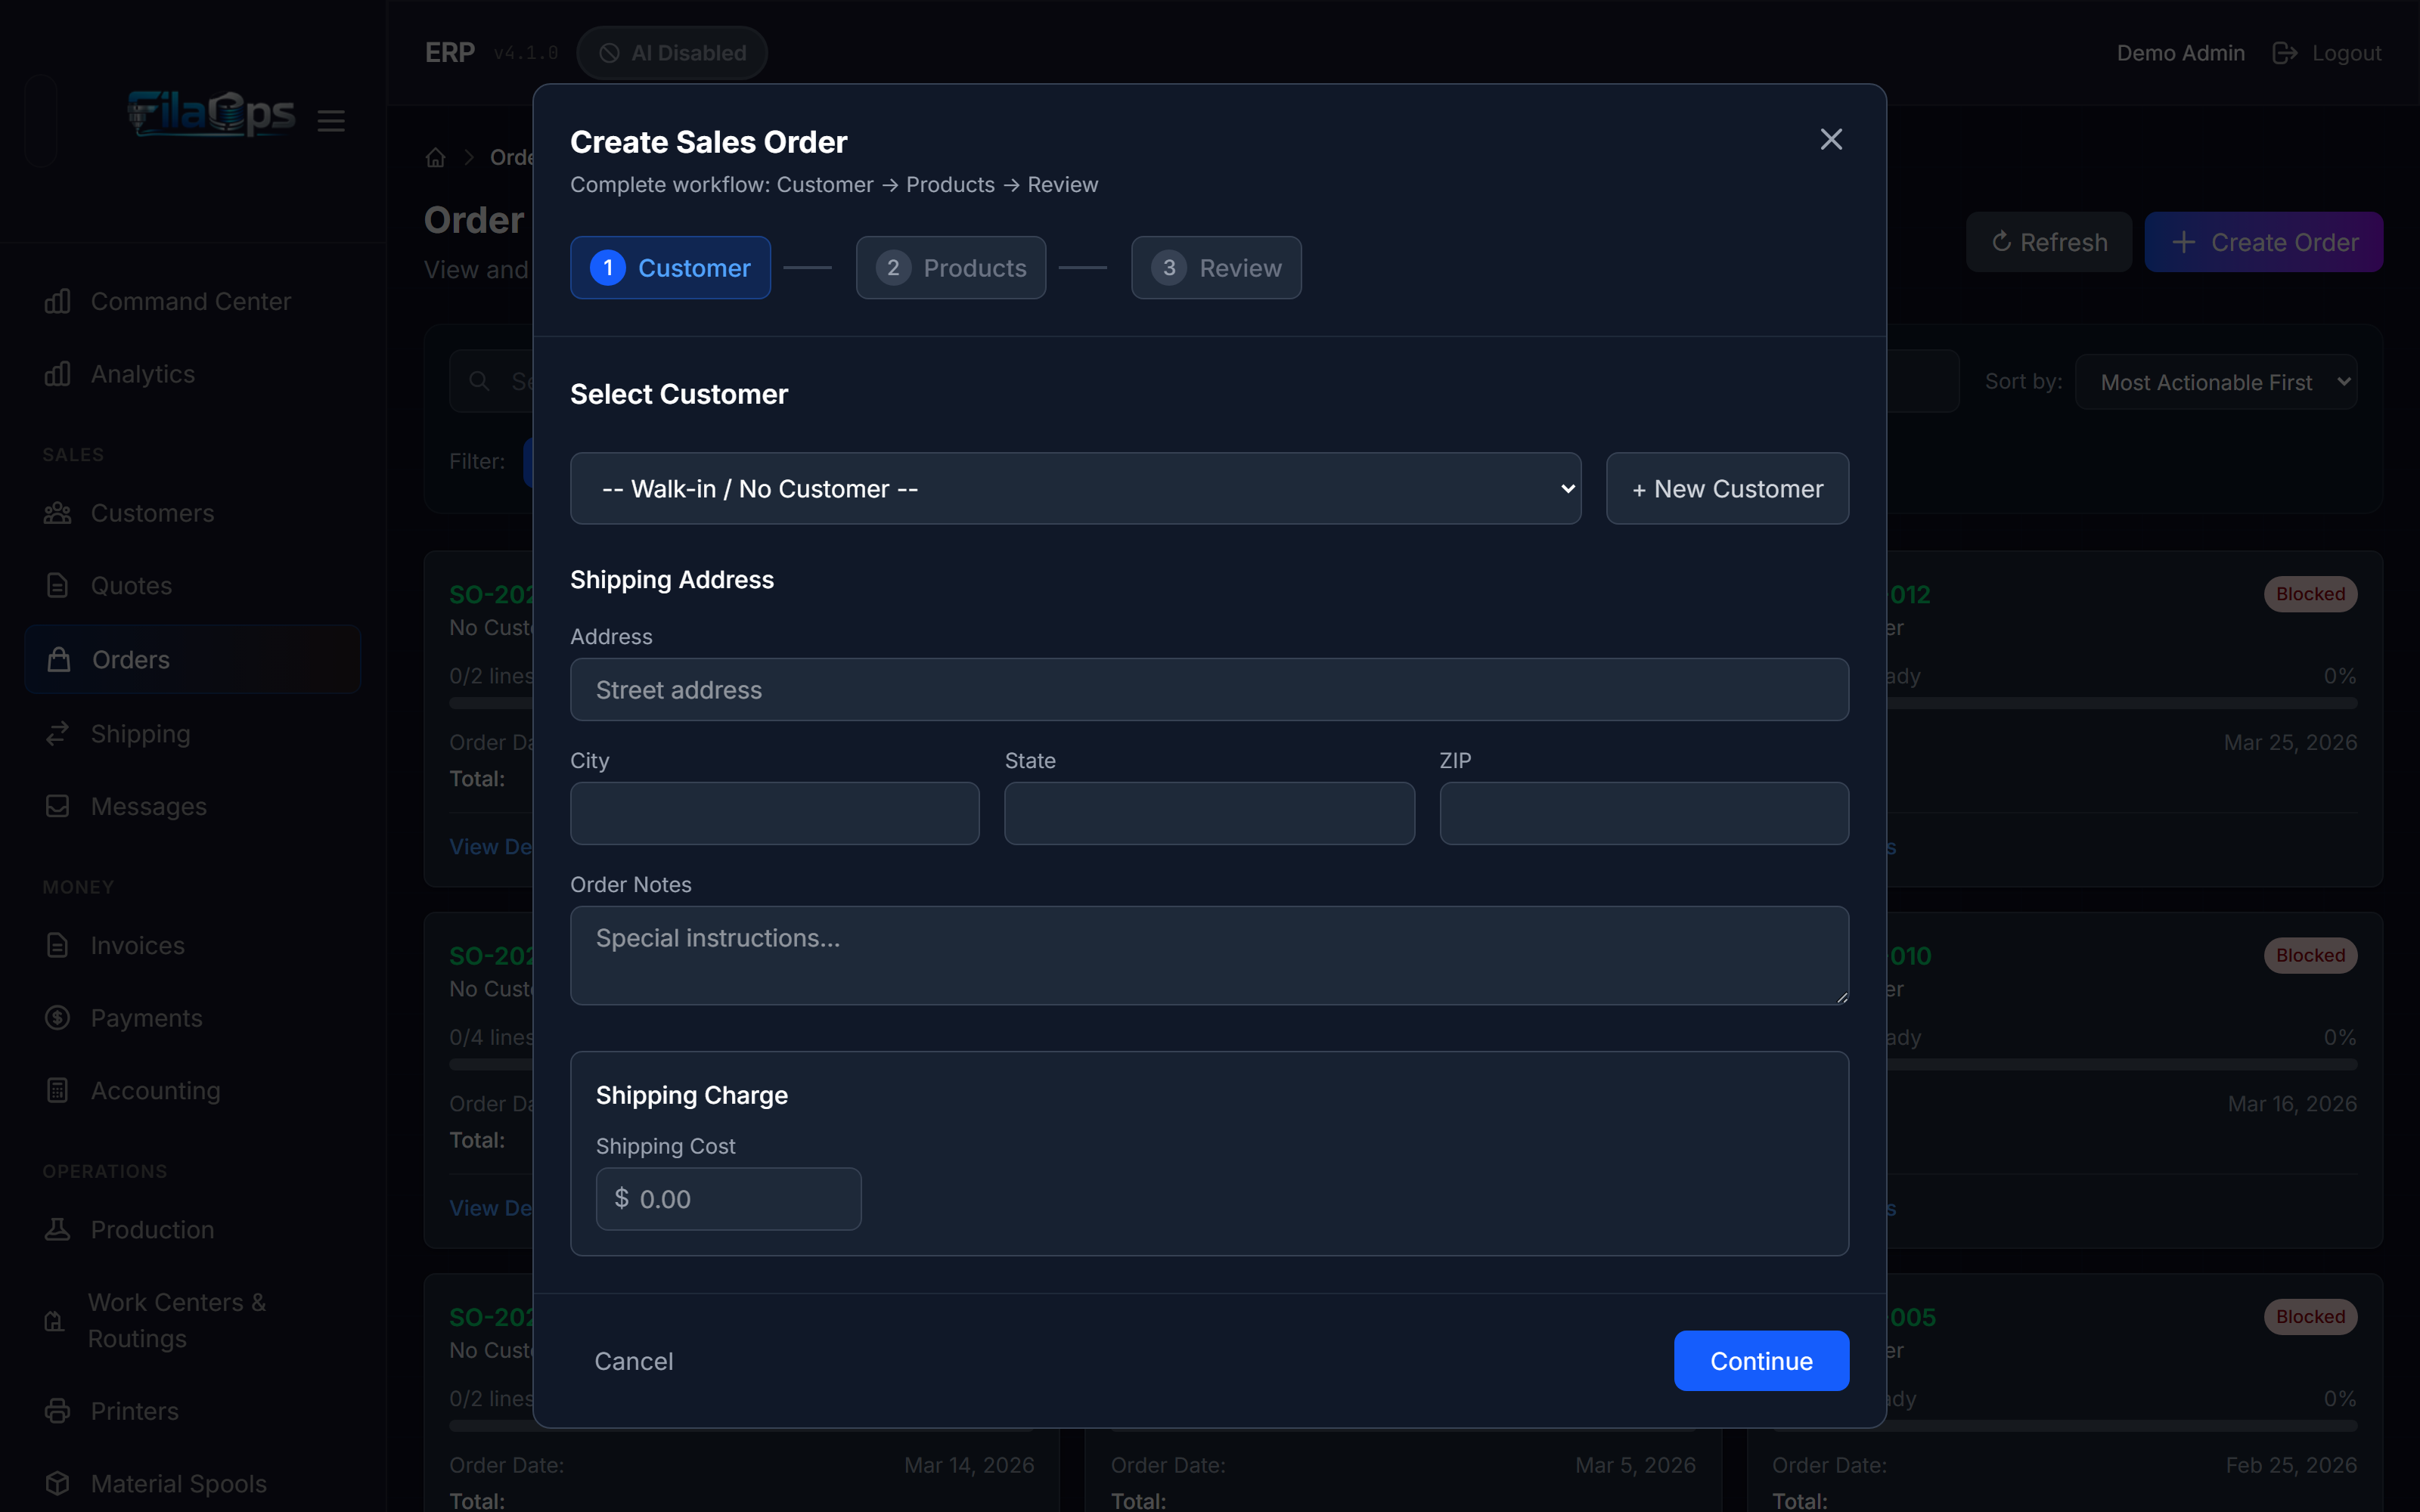Open Messages page from sidebar

pos(192,806)
